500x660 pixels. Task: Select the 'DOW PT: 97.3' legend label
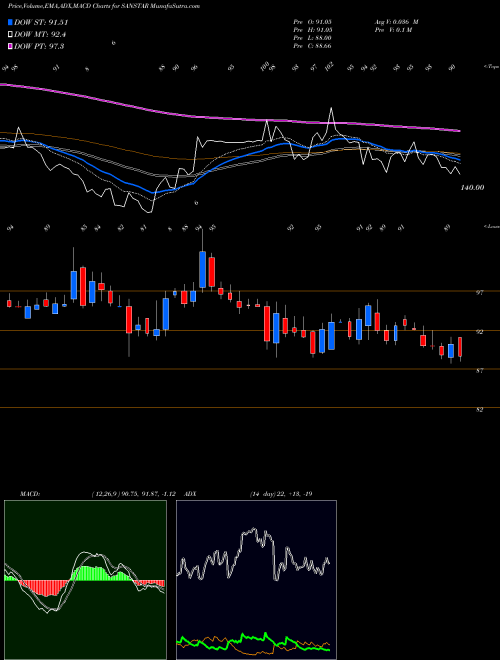(x=39, y=46)
